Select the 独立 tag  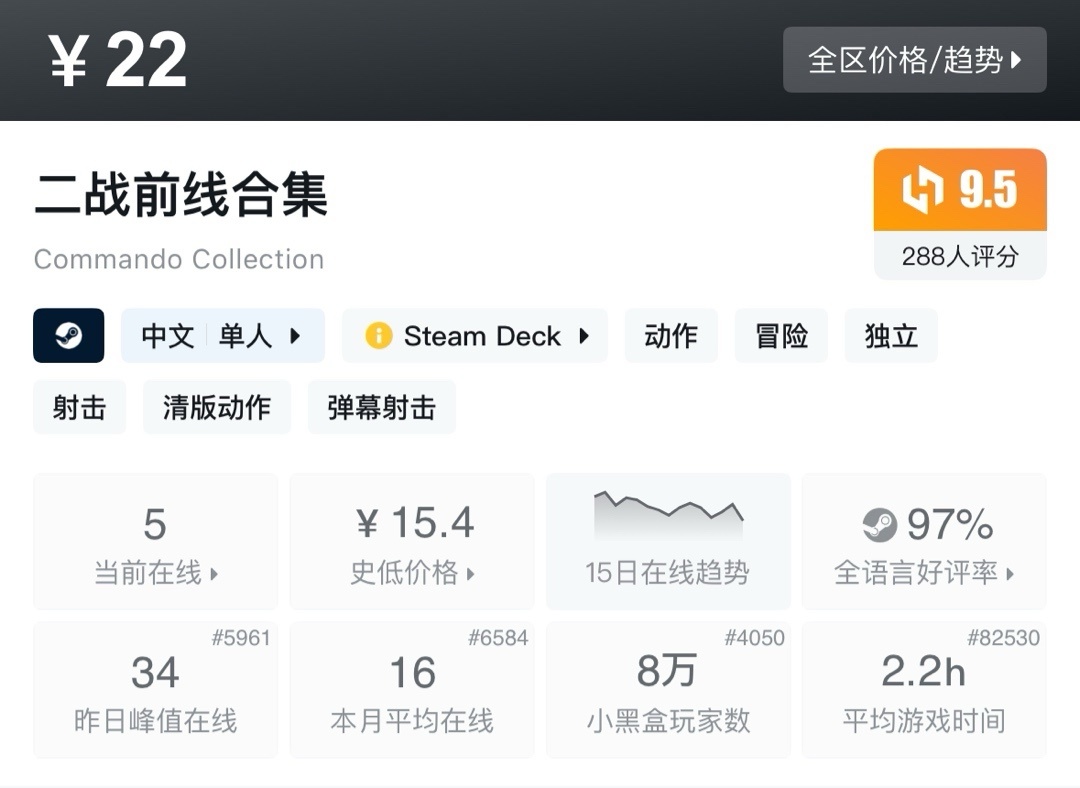890,336
